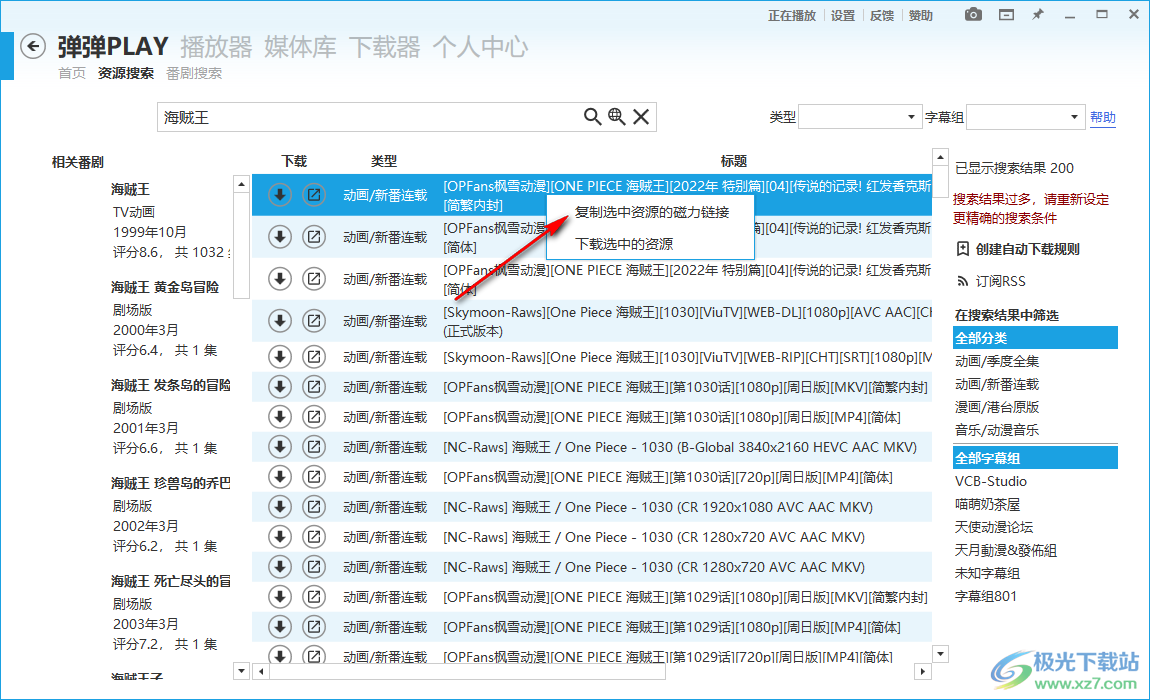Open 反馈 in the top bar
The image size is (1150, 700).
[x=882, y=15]
